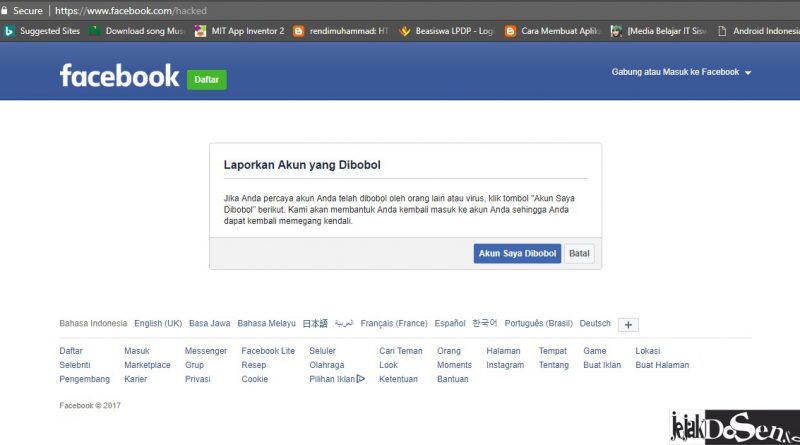
Task: Open the Grup footer link
Action: 194,365
